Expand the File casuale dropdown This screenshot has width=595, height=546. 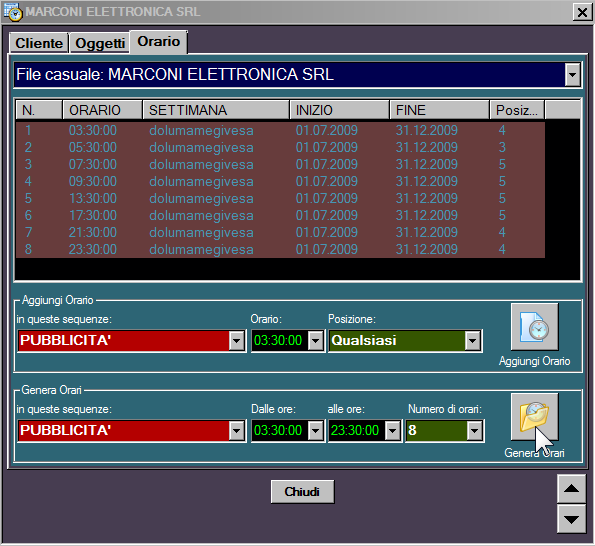coord(572,74)
